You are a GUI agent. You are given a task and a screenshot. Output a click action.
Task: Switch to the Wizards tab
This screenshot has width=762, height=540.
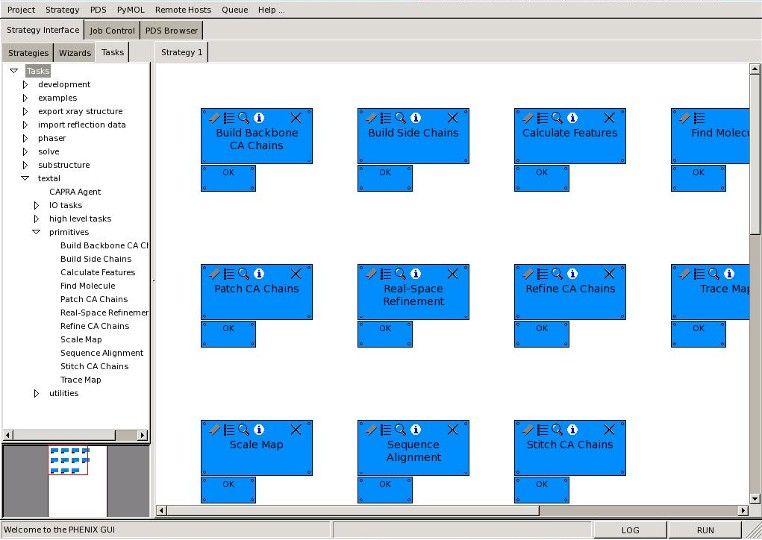(75, 53)
